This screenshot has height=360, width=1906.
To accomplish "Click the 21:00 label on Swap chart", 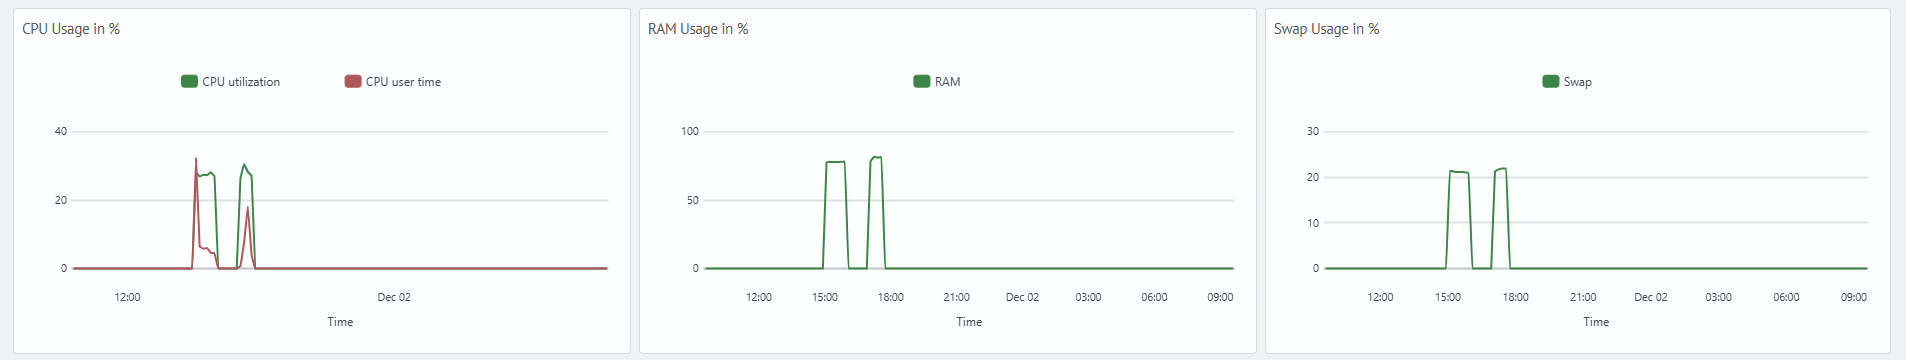I will (1583, 297).
